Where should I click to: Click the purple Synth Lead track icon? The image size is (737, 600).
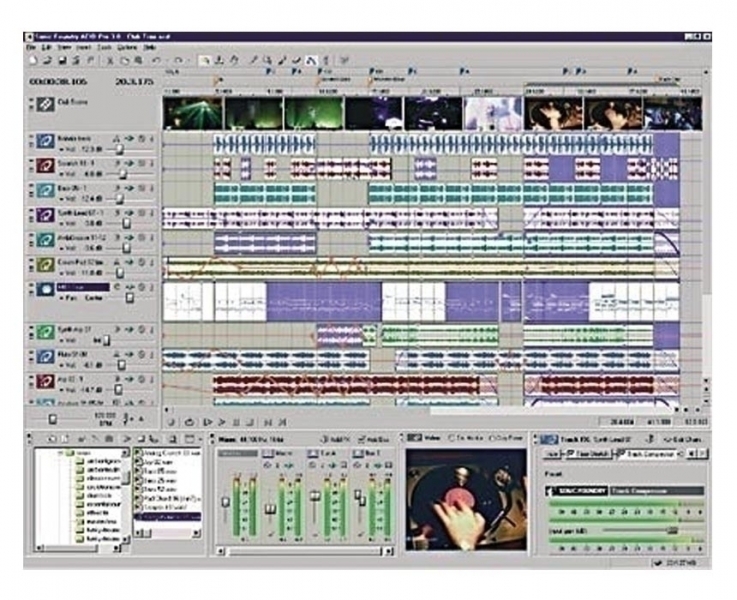point(46,215)
